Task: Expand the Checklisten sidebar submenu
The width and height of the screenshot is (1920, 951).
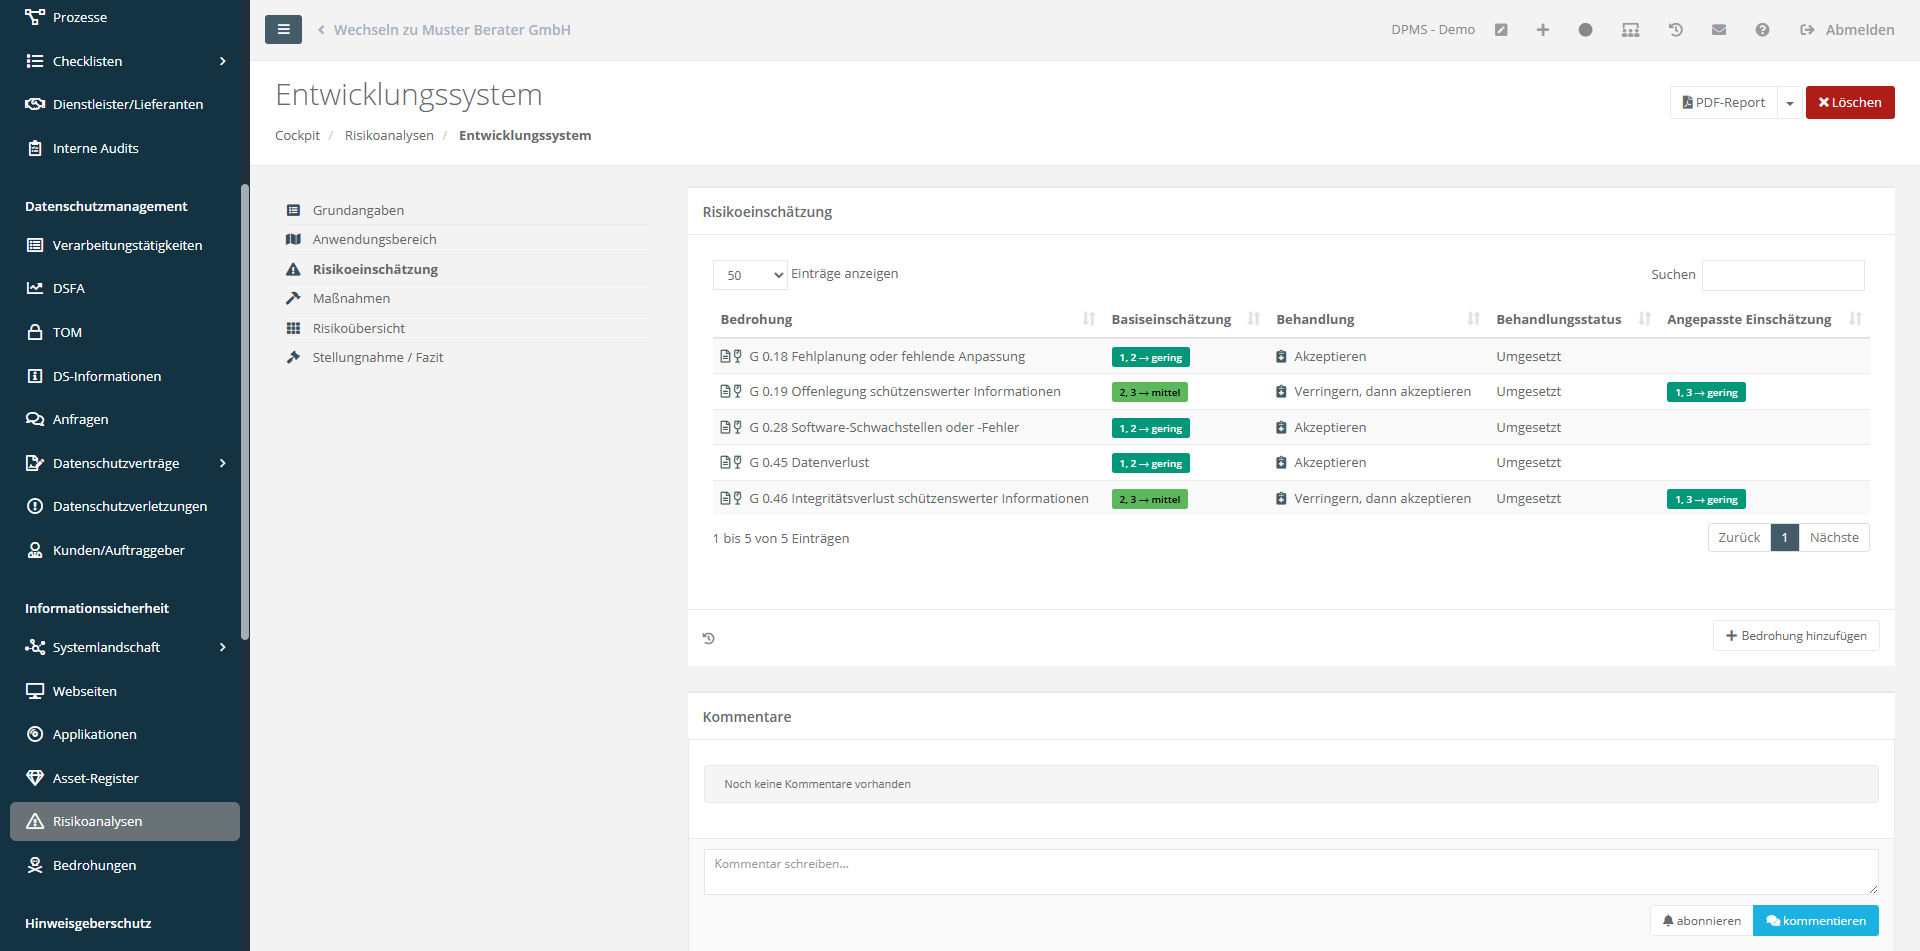Action: 222,61
